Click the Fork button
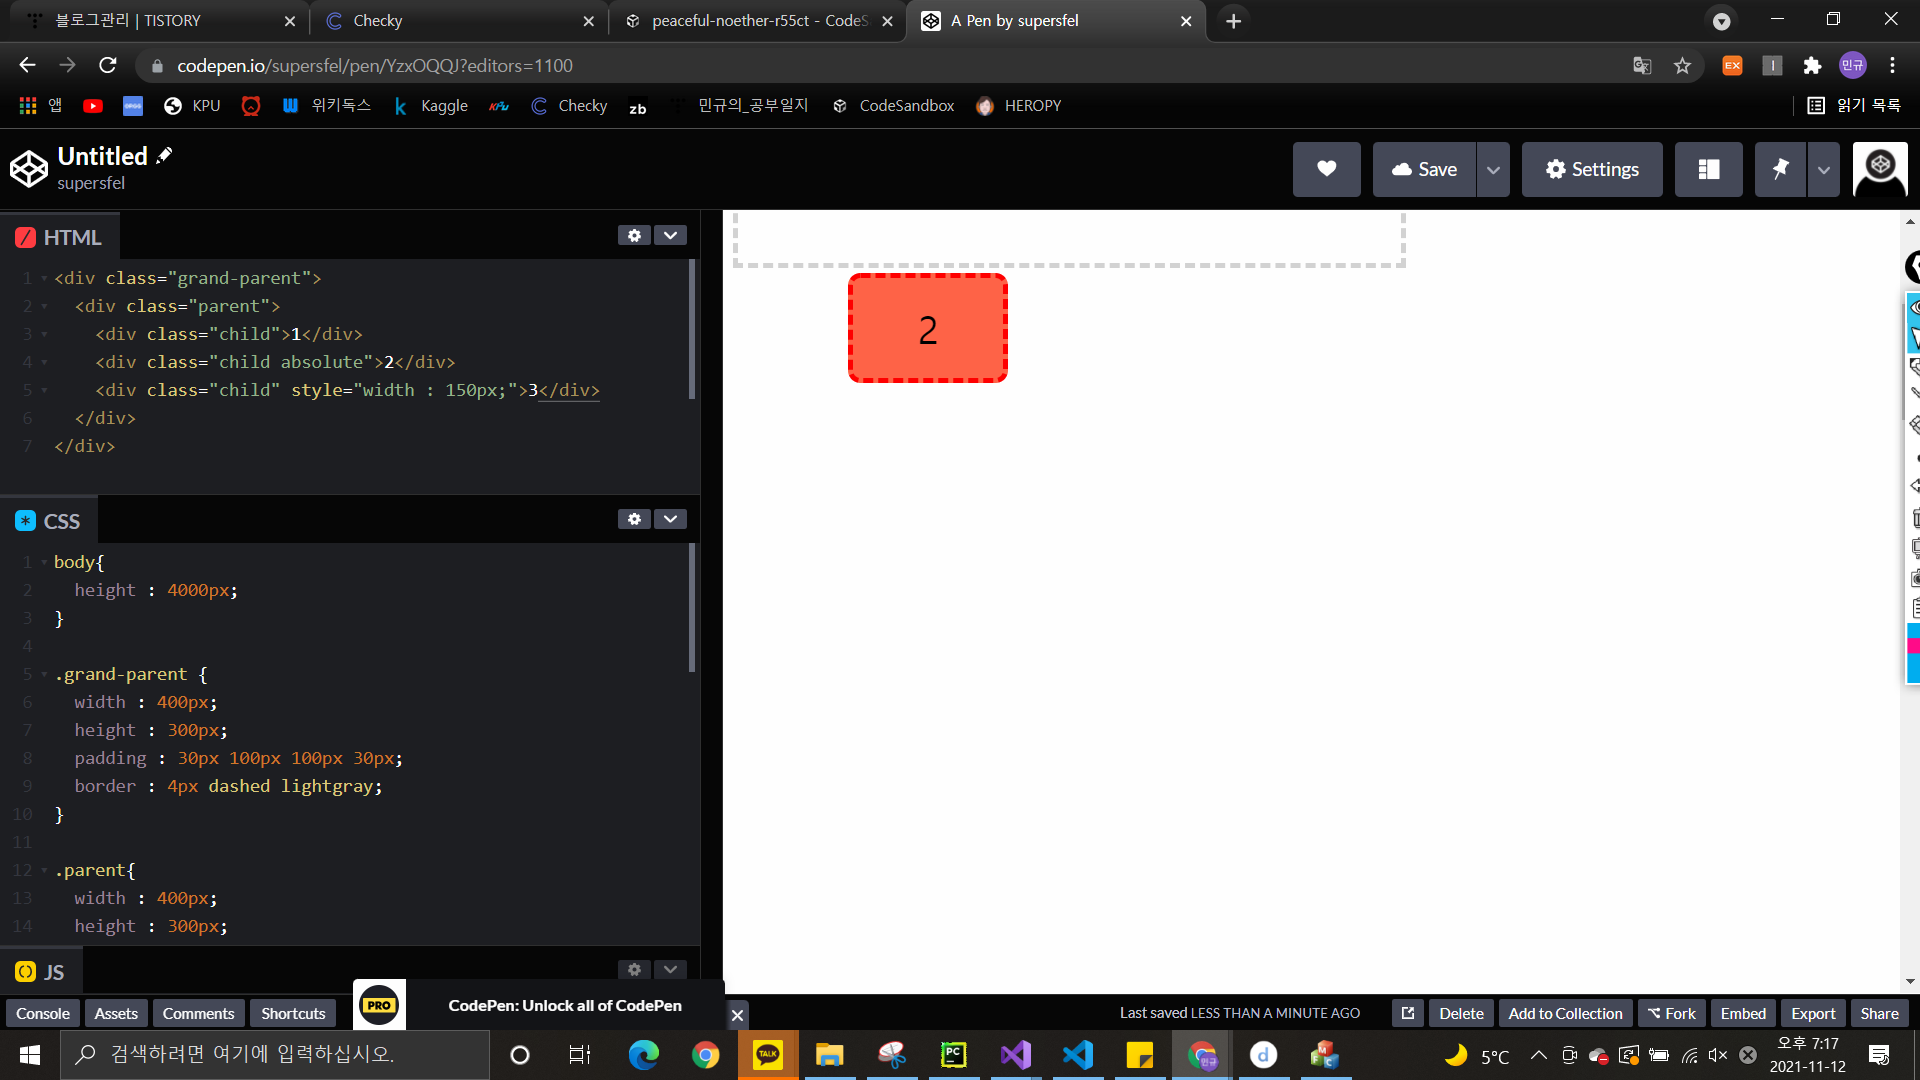1920x1080 pixels. (x=1672, y=1013)
